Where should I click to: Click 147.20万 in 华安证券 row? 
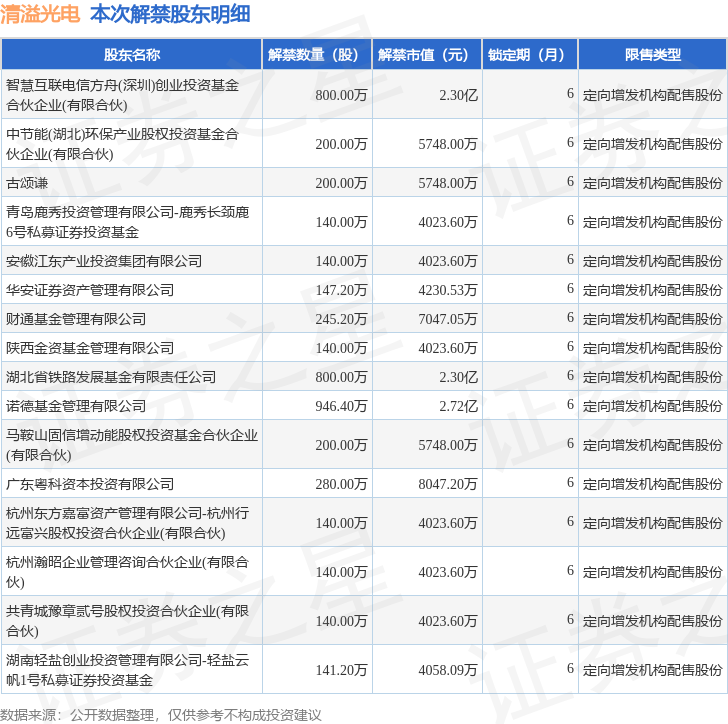341,290
